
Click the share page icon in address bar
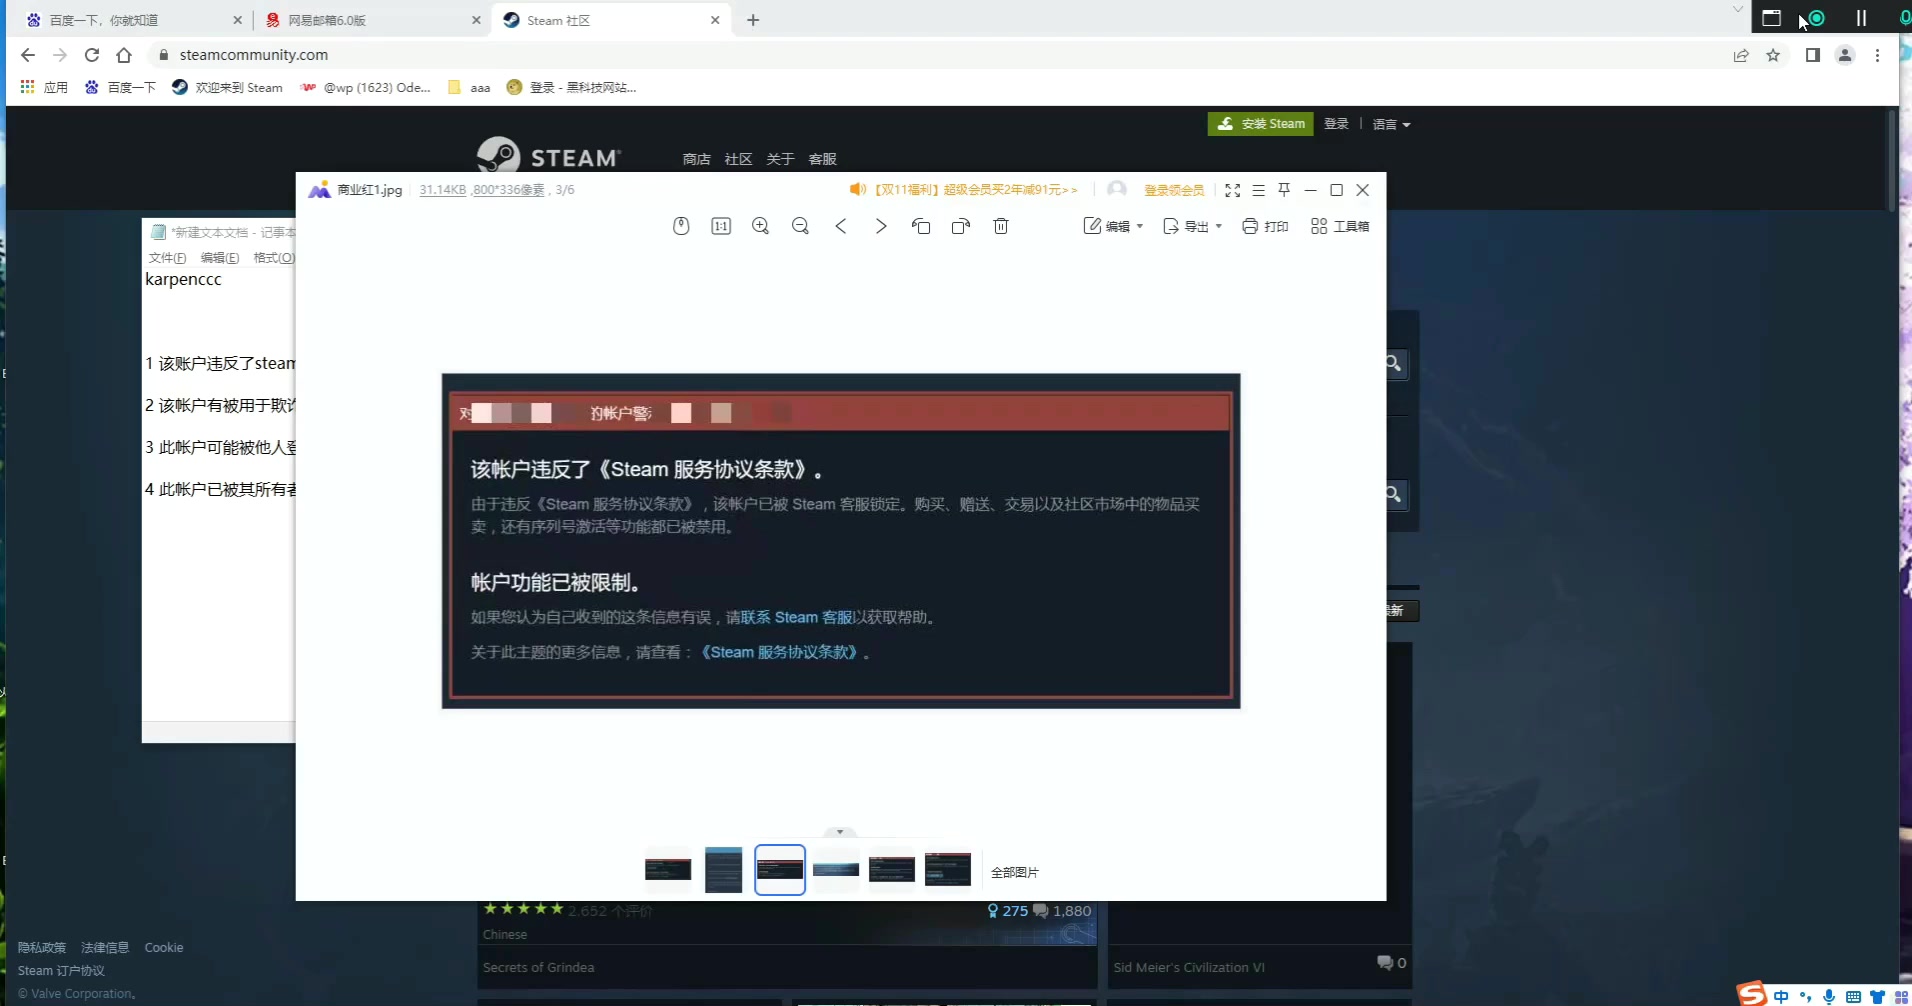coord(1741,55)
